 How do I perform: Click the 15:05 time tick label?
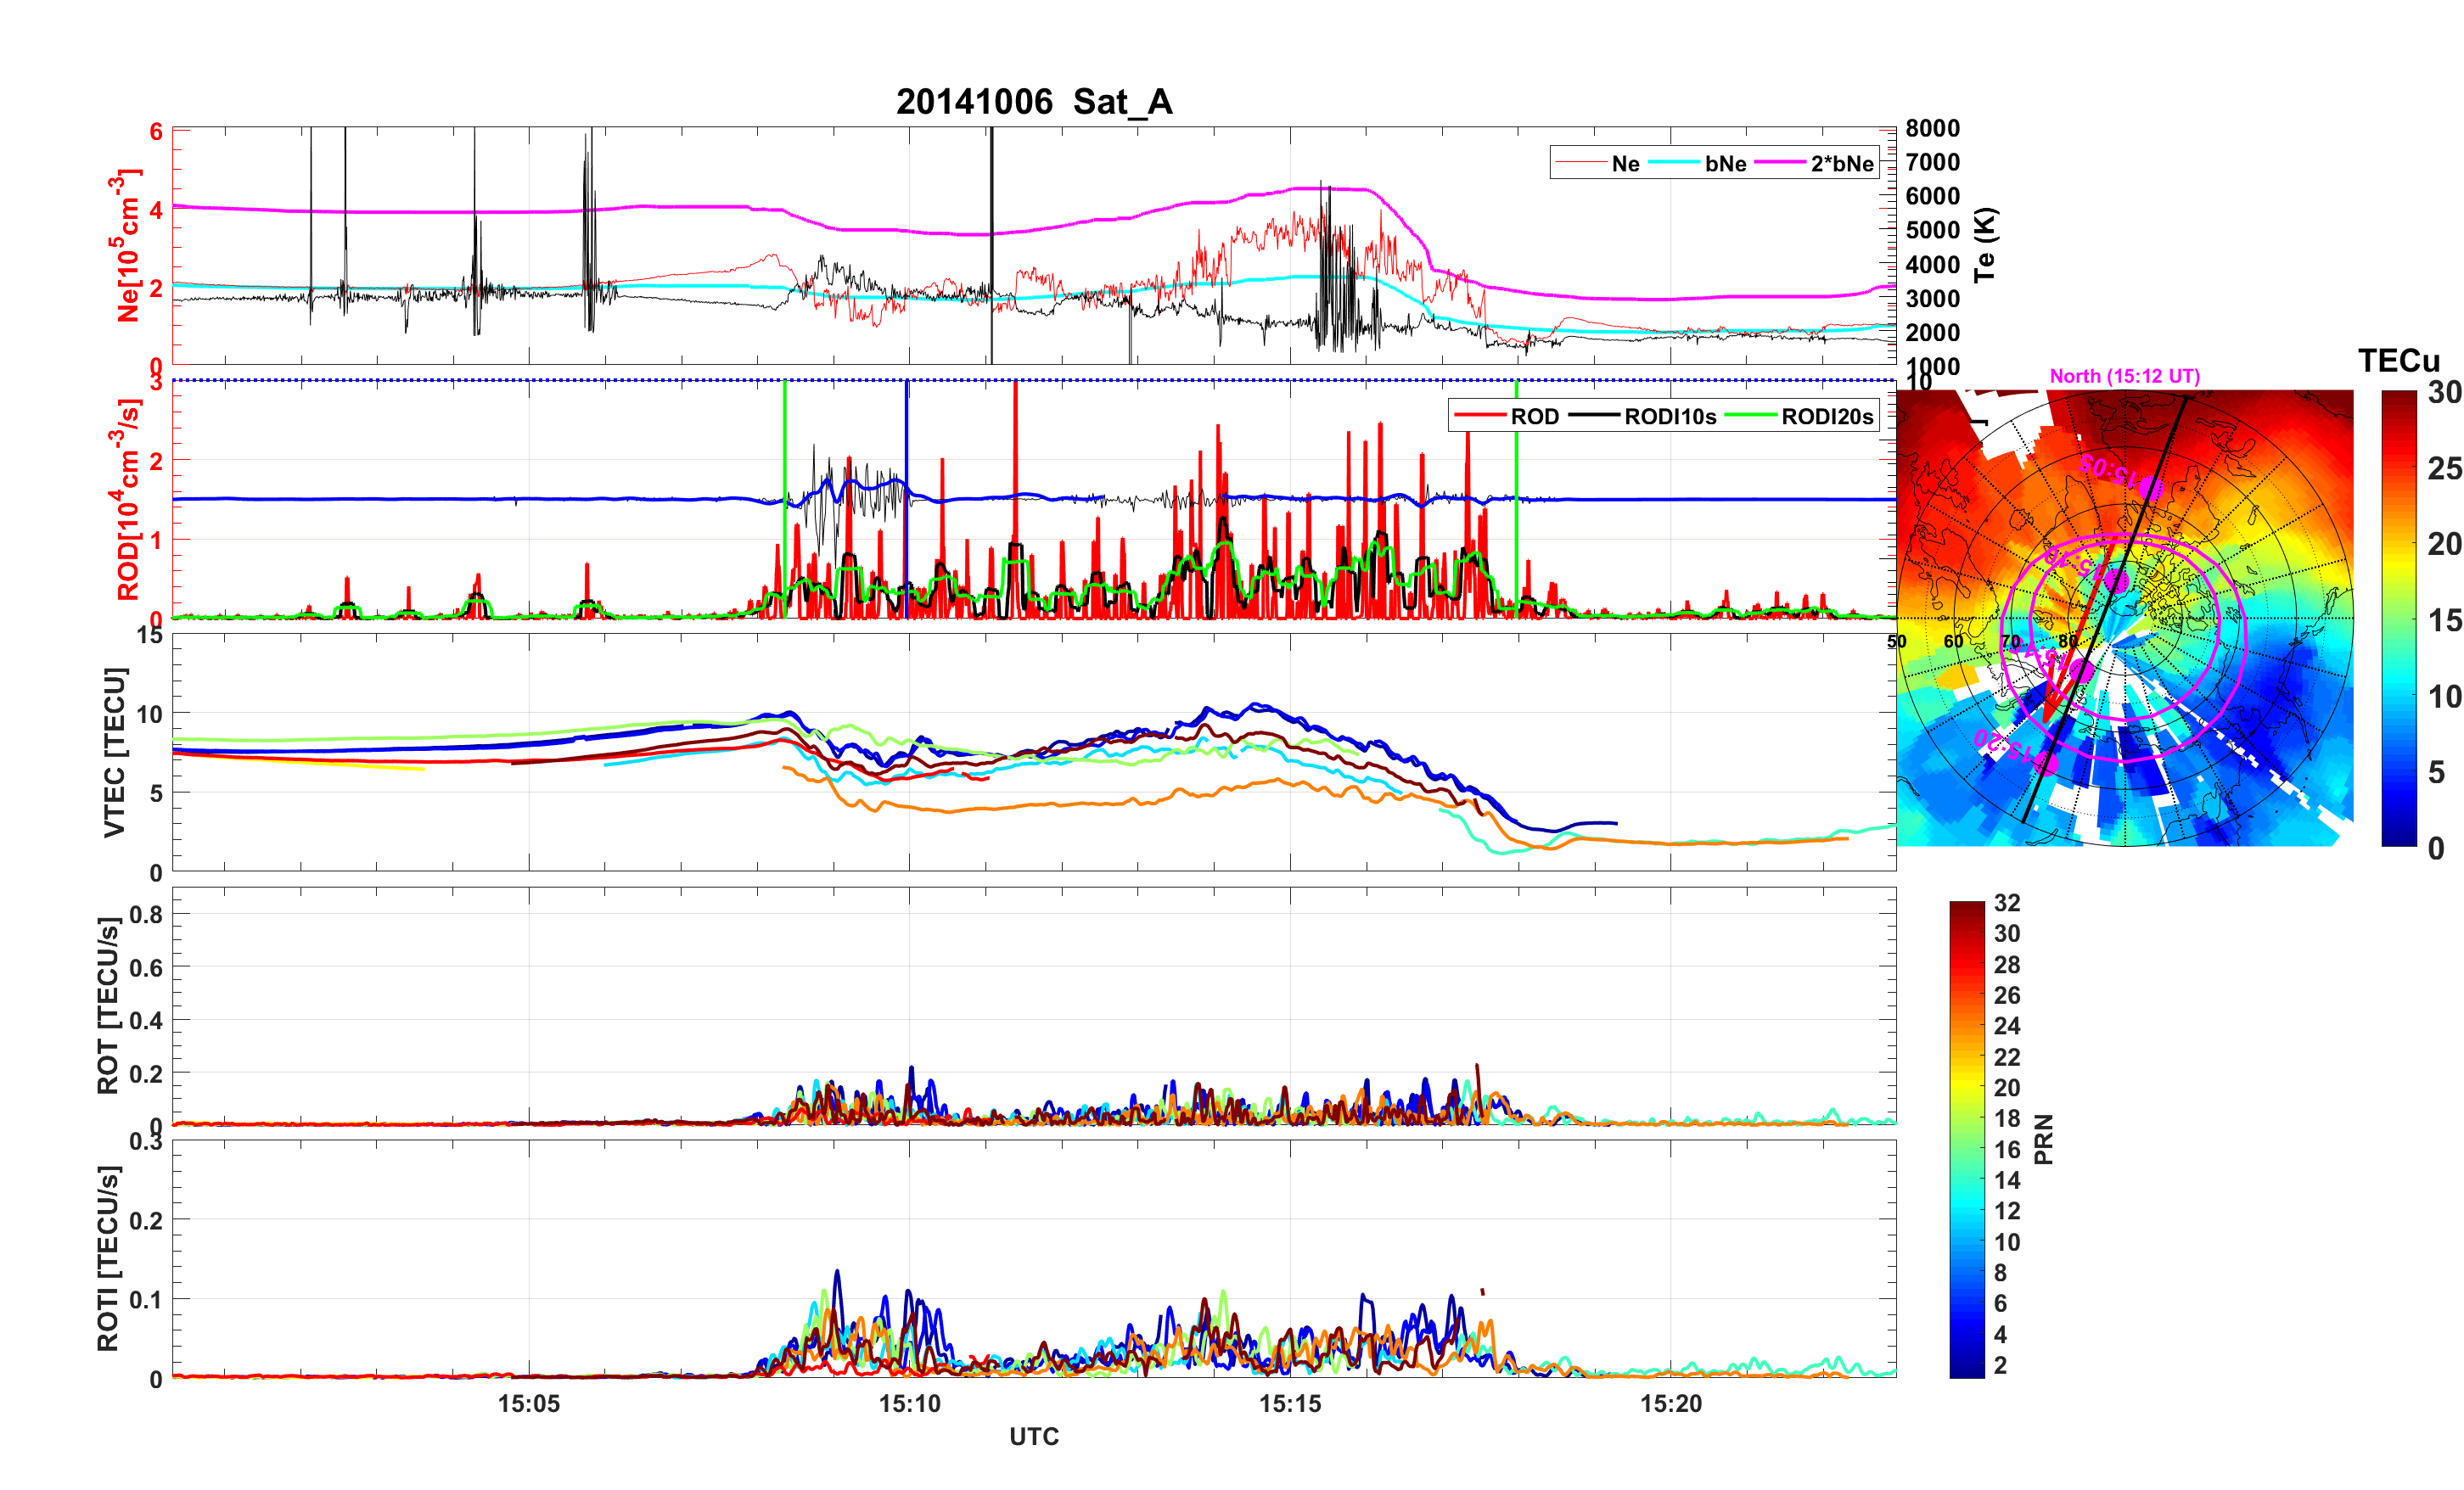point(529,1403)
